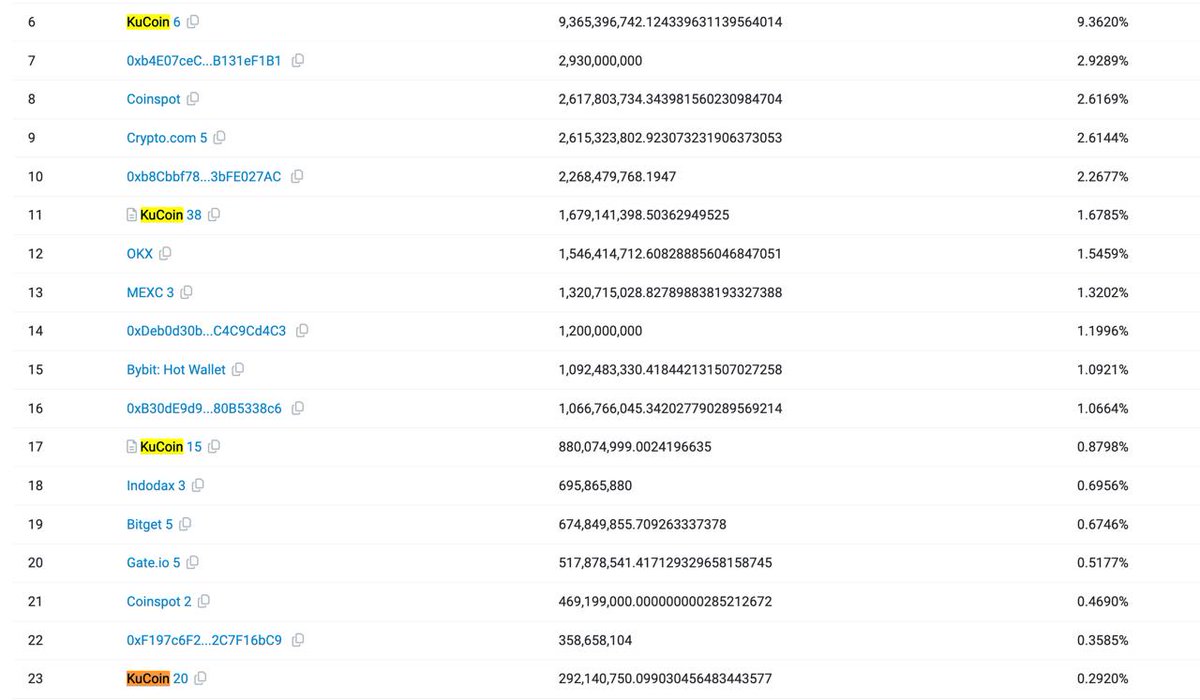The image size is (1200, 700).
Task: Open Gate.io 5 holder link
Action: click(154, 563)
